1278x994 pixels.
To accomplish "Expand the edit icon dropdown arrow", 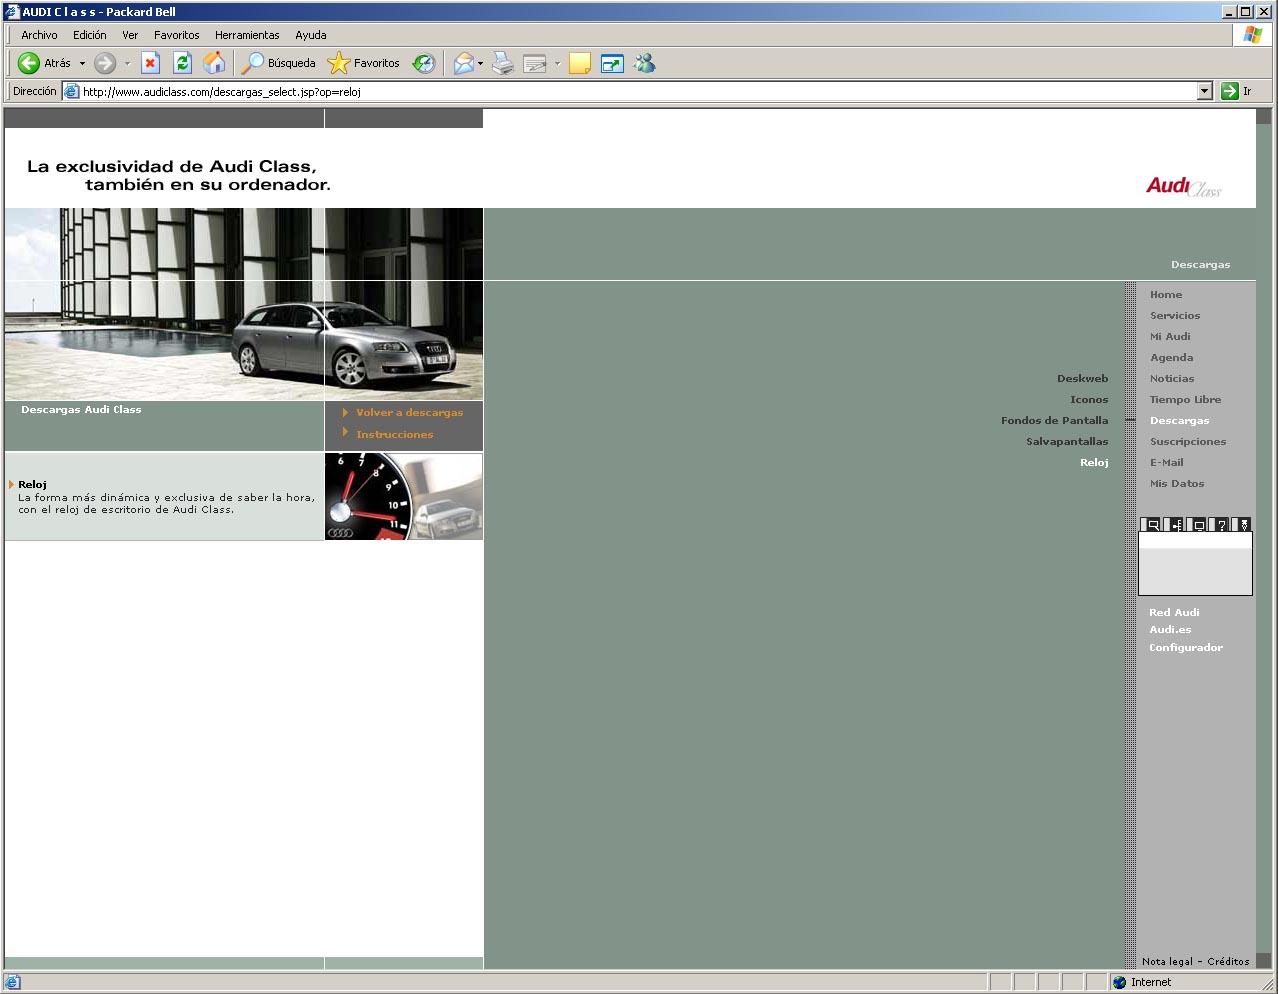I will click(x=557, y=64).
